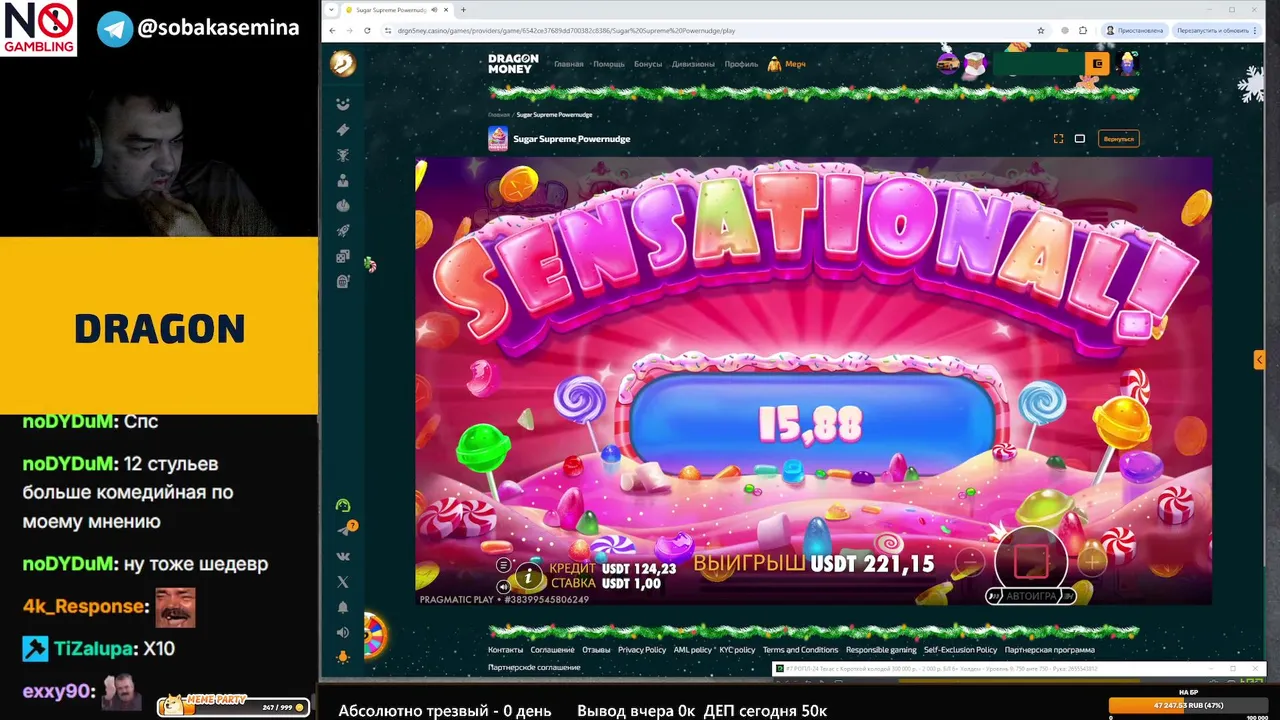Image resolution: width=1280 pixels, height=720 pixels.
Task: Increase bet with the plus button
Action: (x=1092, y=562)
